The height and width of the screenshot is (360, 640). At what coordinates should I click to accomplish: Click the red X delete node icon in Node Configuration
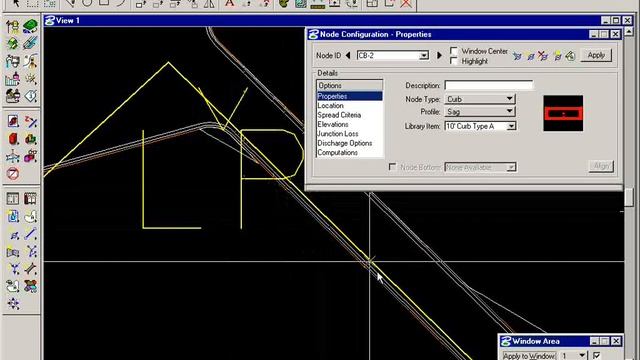pos(543,56)
